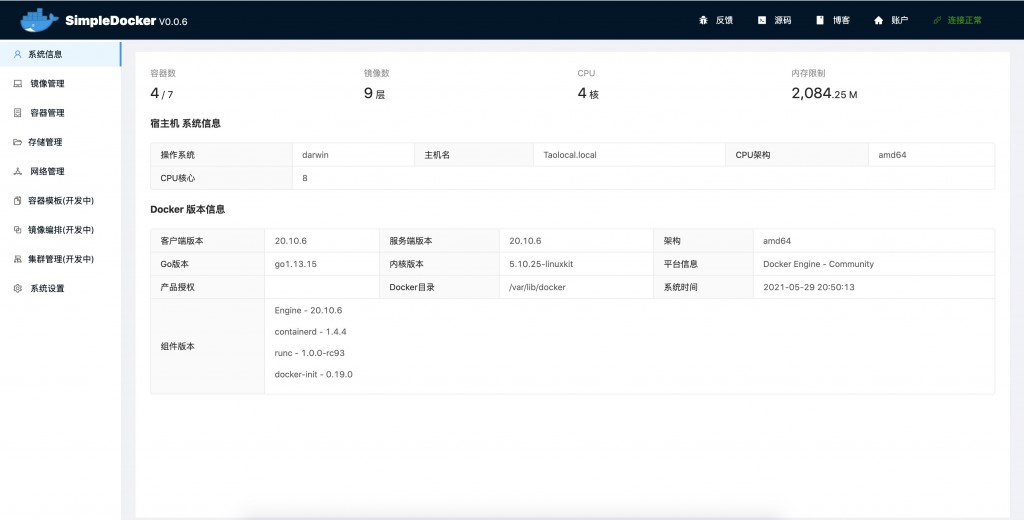Click the 镜像数 value 9 层
This screenshot has width=1024, height=520.
[374, 93]
